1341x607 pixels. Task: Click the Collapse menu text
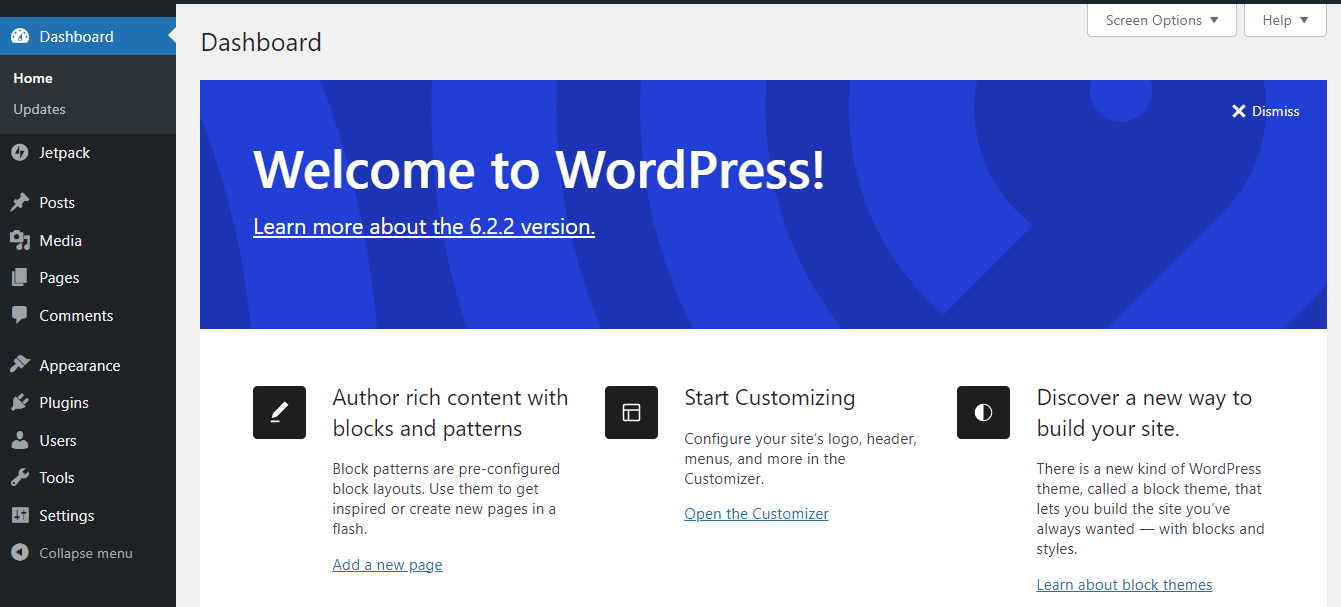tap(86, 553)
